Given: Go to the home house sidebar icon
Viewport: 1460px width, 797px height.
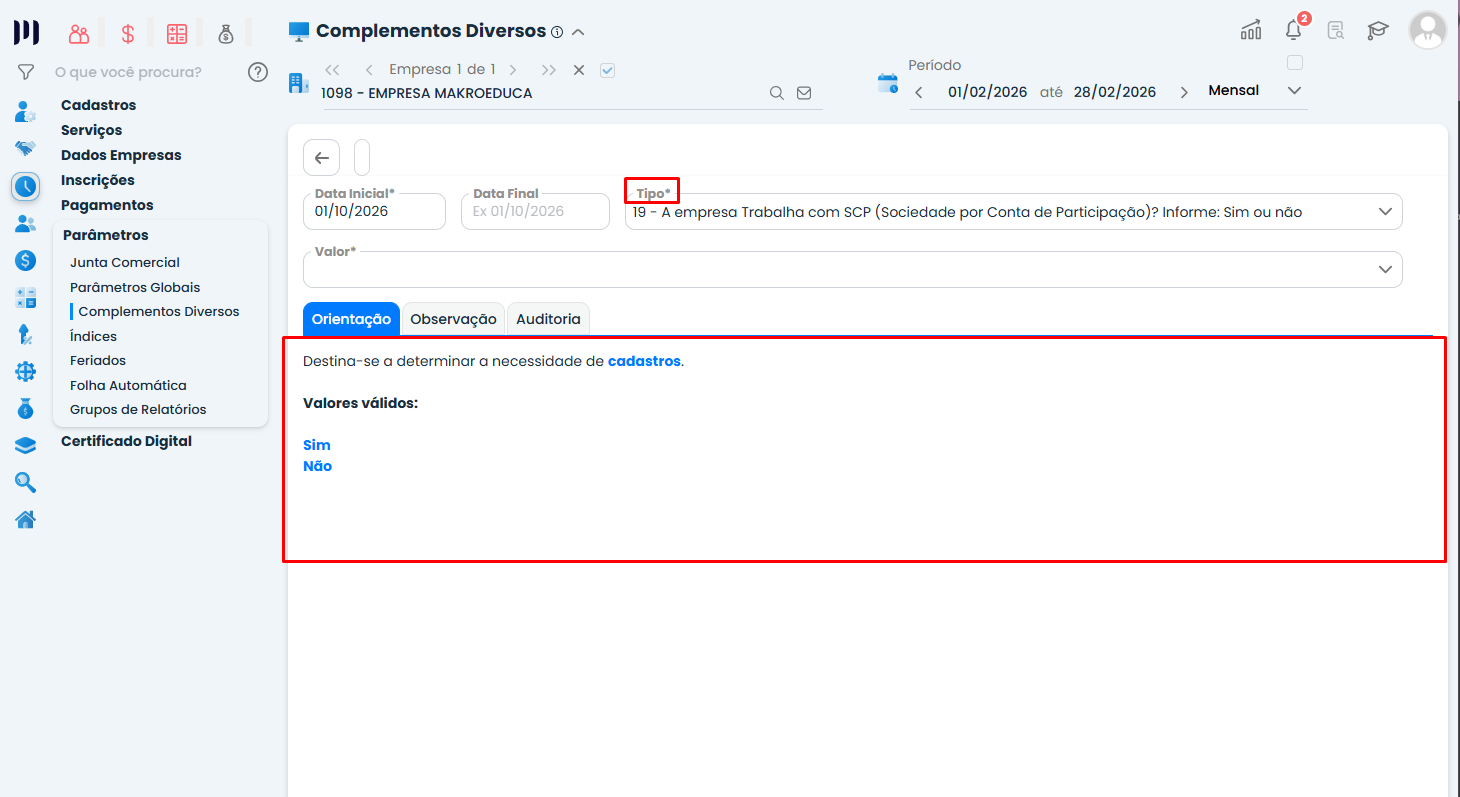Looking at the screenshot, I should tap(25, 519).
